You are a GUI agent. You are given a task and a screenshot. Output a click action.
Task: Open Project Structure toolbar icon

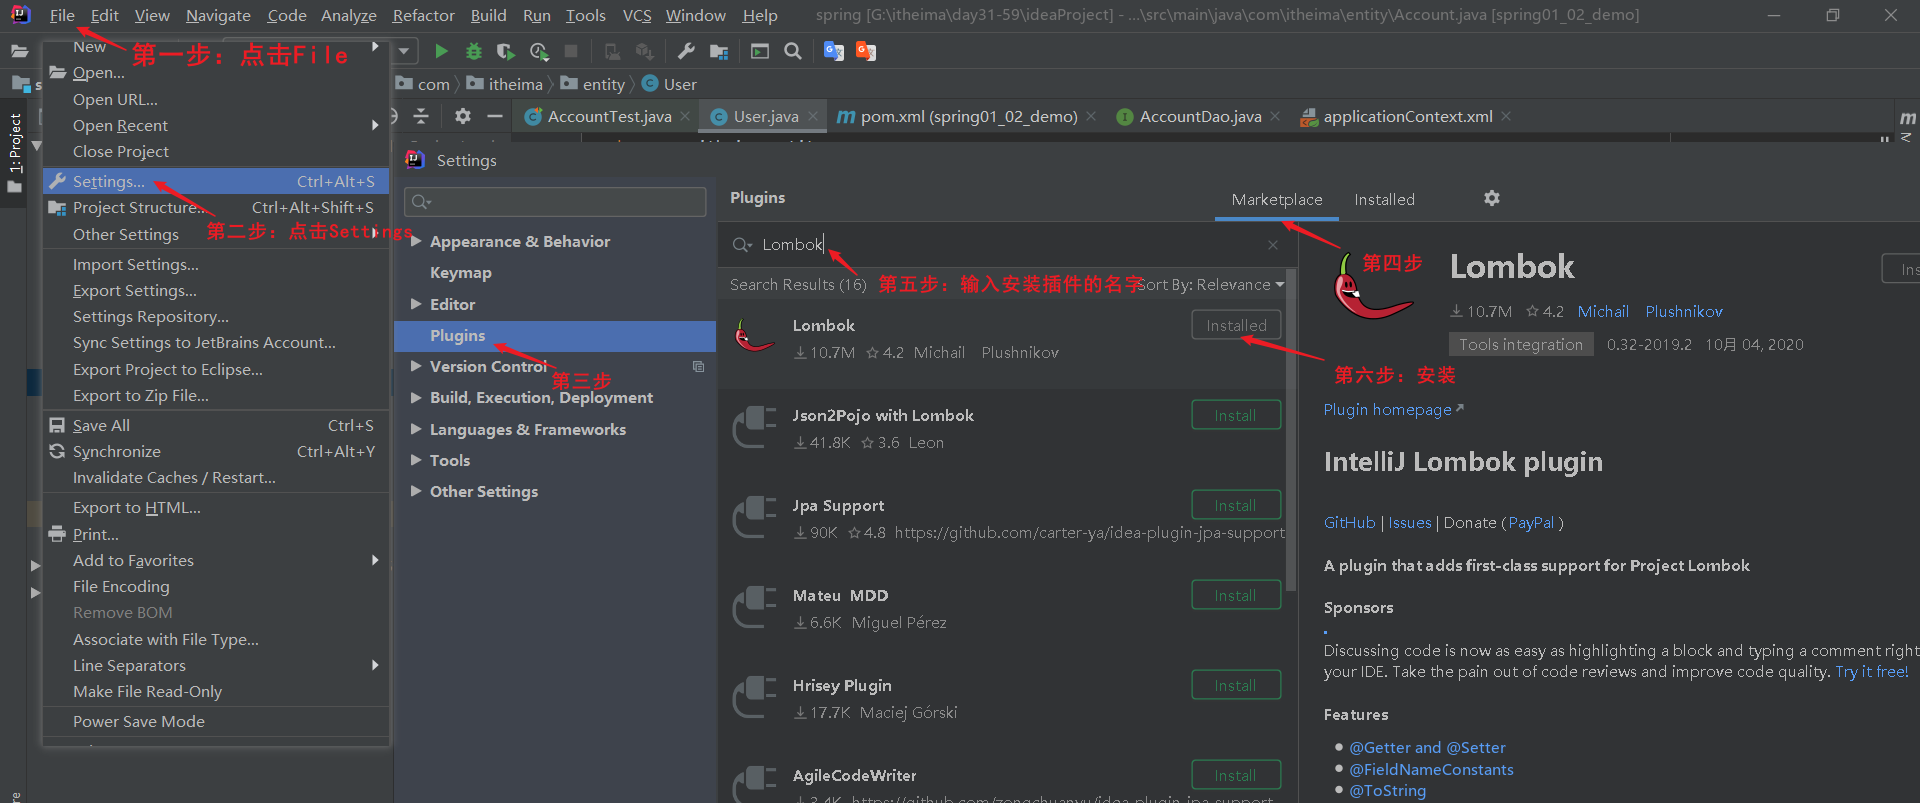[x=719, y=51]
